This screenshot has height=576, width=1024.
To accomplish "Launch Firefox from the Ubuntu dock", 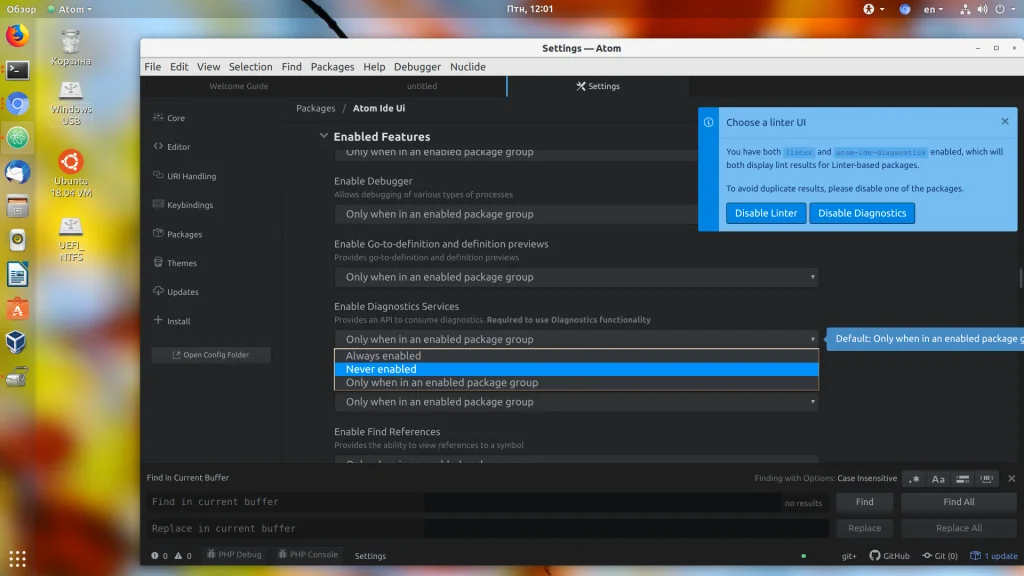I will coord(17,37).
